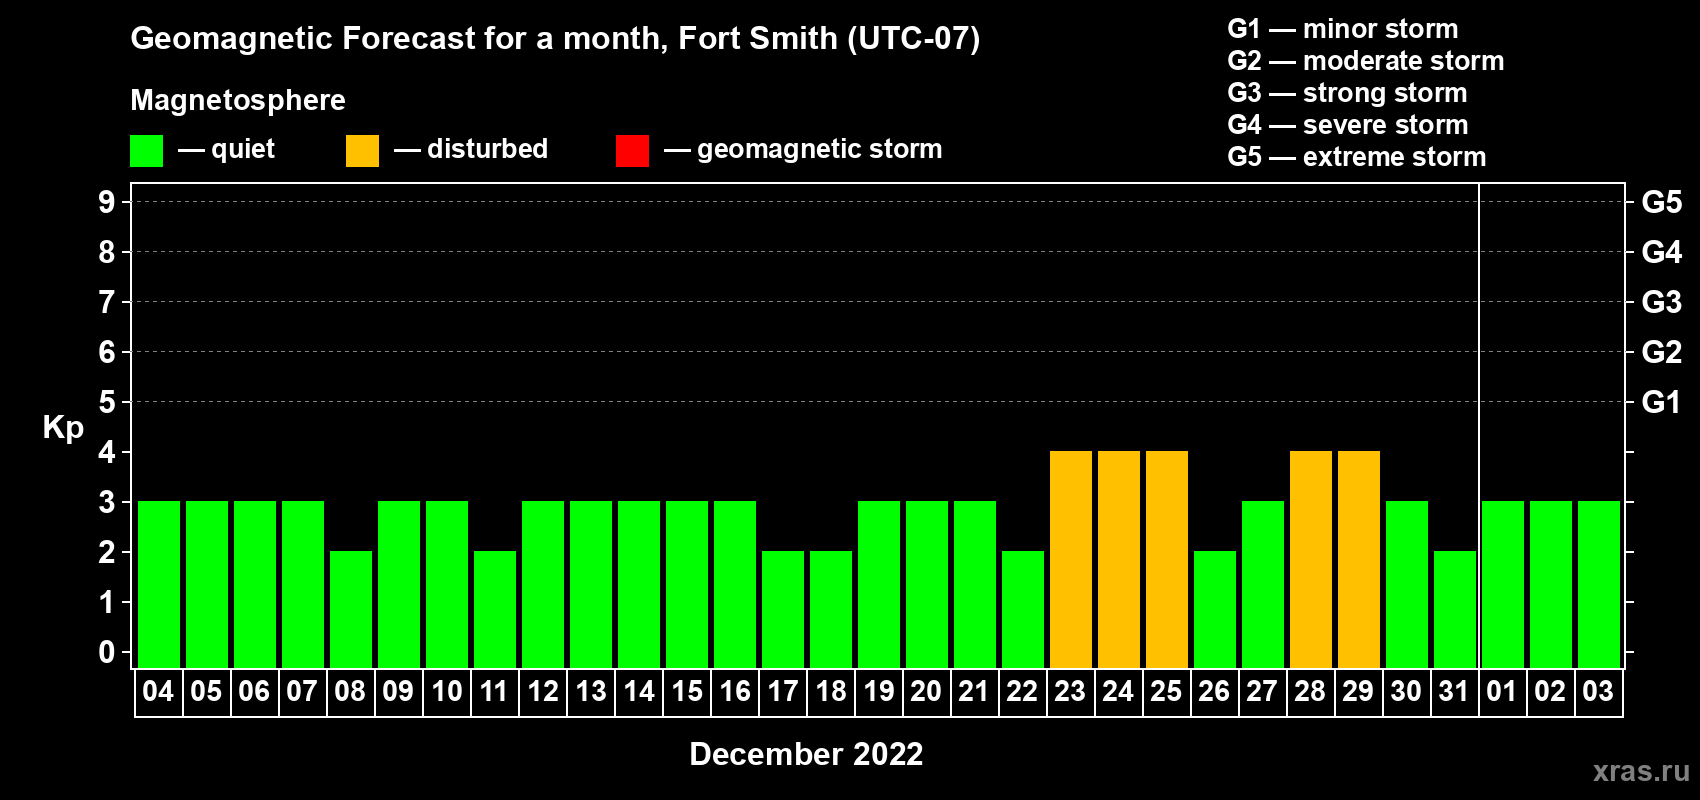Click the yellow bar for December 23

point(1070,559)
